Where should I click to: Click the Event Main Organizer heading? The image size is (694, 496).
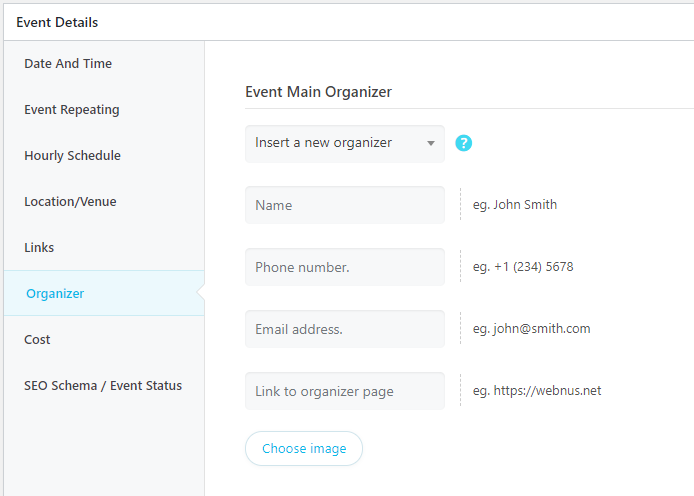[x=318, y=92]
